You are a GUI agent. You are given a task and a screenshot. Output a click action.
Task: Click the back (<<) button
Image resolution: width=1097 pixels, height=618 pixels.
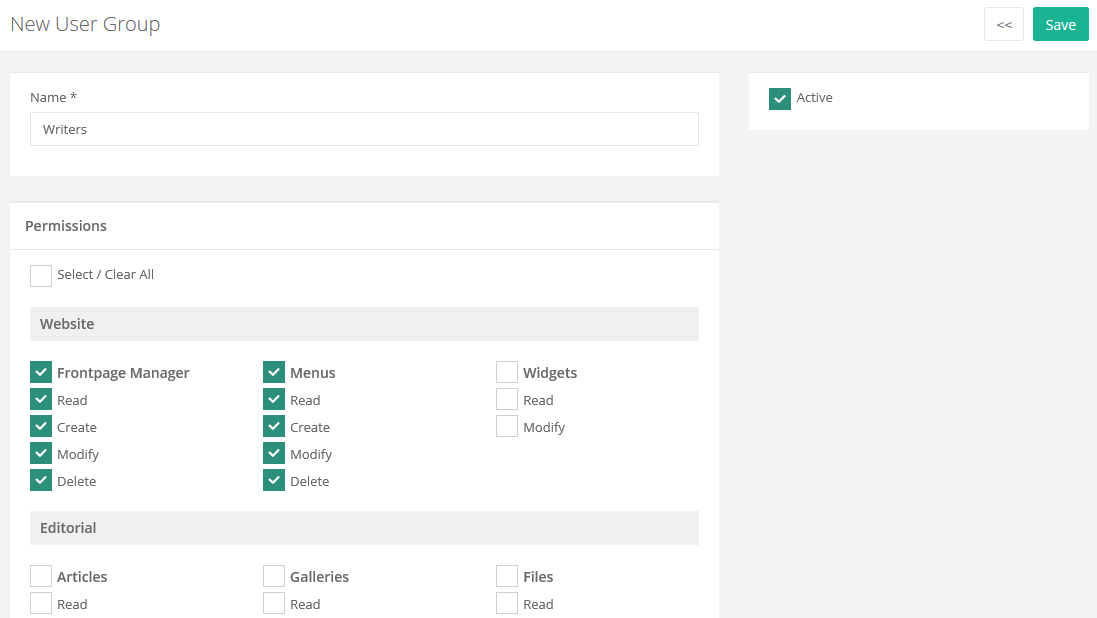click(1004, 23)
